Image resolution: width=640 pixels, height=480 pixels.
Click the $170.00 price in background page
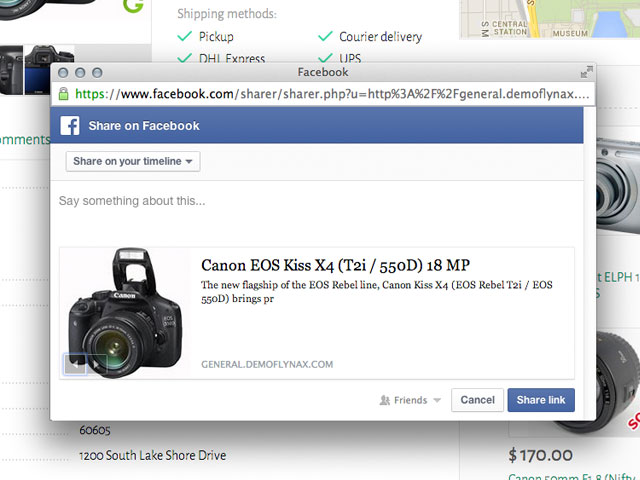[x=540, y=455]
